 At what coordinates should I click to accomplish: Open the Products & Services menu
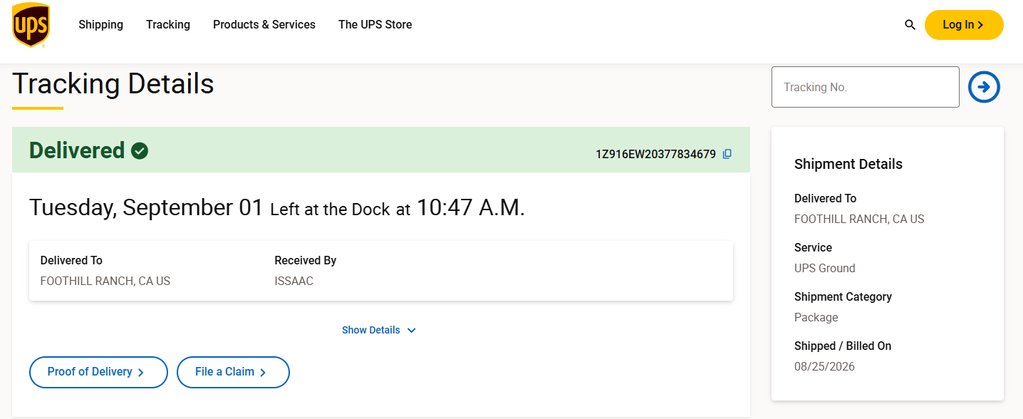pyautogui.click(x=264, y=25)
